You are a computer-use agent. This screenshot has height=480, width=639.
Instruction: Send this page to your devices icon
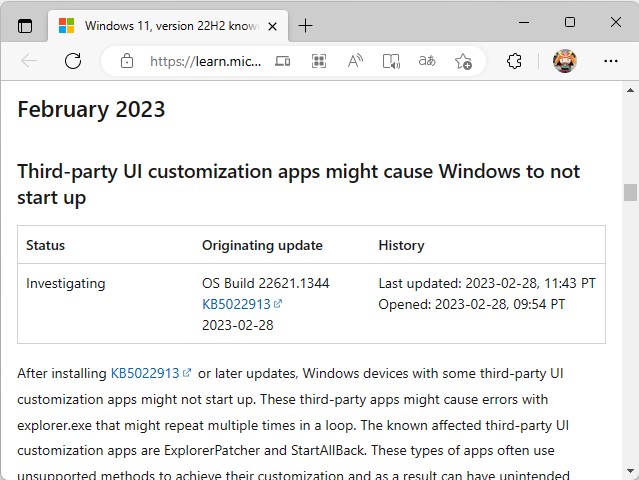282,61
